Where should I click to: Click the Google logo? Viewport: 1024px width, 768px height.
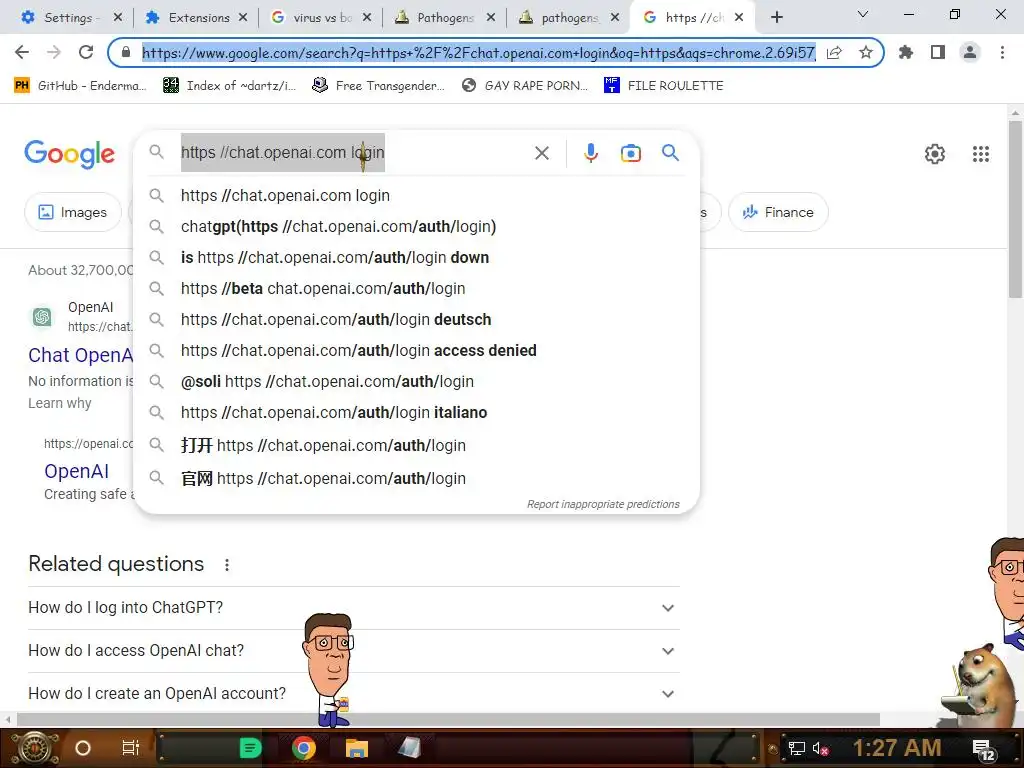(70, 154)
